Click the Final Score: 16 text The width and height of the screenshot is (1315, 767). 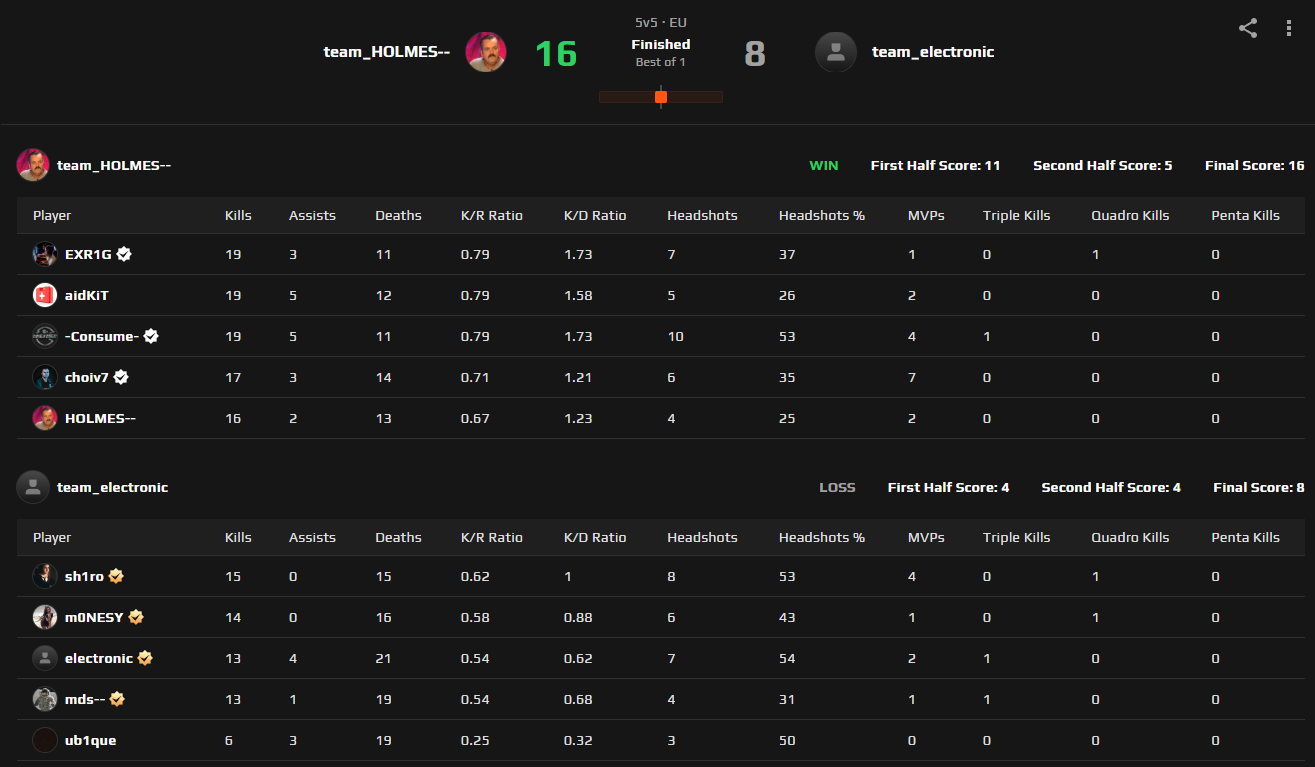[x=1255, y=165]
